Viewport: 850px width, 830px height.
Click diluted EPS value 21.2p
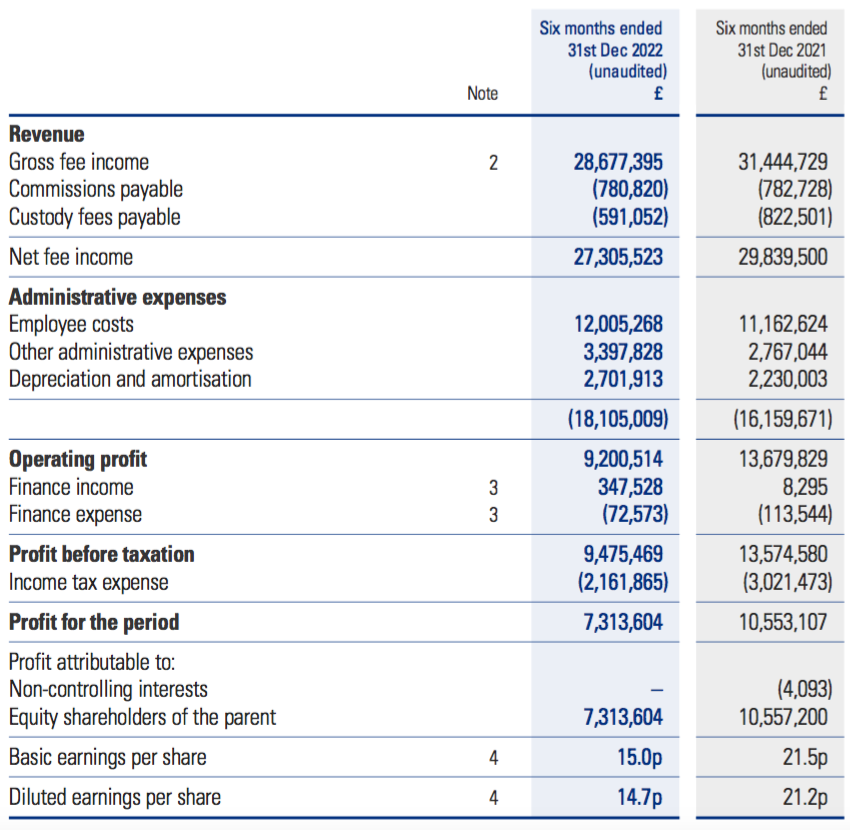click(x=805, y=798)
